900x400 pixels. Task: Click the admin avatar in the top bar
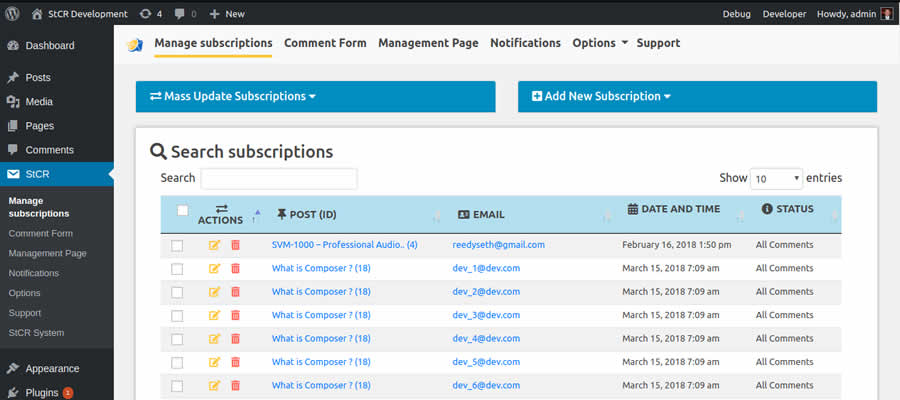tap(886, 14)
